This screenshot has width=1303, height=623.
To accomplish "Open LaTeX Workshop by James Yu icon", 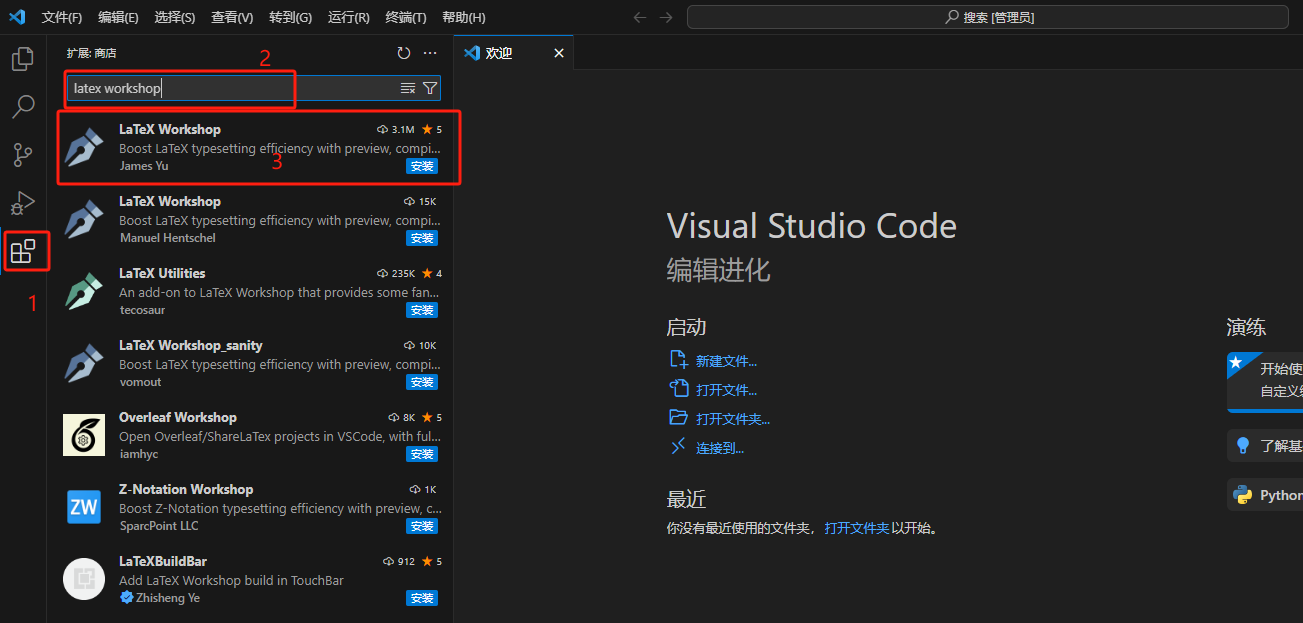I will coord(84,147).
